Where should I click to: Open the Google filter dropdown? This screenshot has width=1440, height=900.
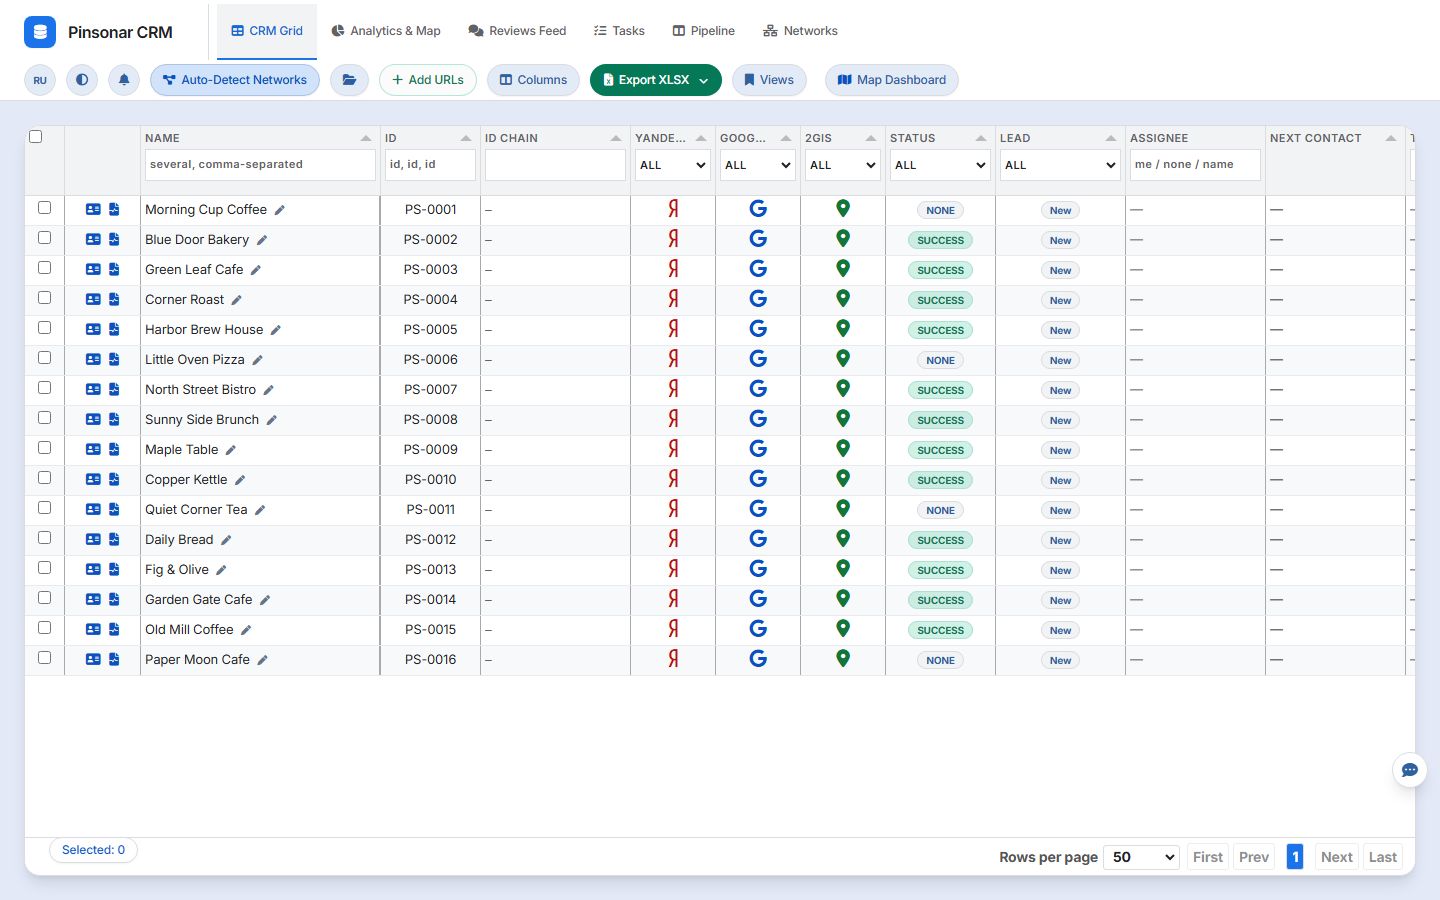pyautogui.click(x=758, y=165)
